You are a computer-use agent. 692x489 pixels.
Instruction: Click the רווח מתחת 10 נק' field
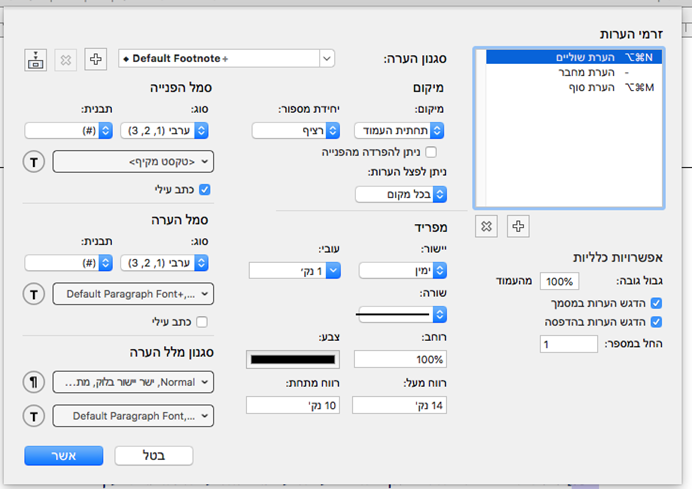point(293,405)
